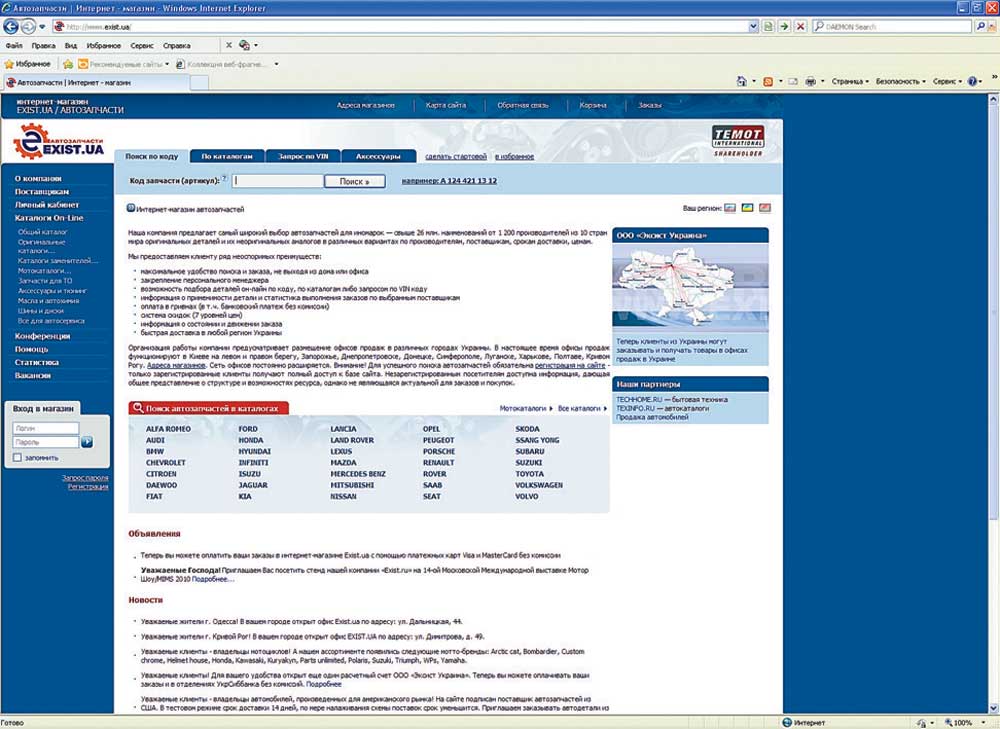Viewport: 1000px width, 729px height.
Task: Open the Print button dropdown arrow
Action: pos(822,82)
